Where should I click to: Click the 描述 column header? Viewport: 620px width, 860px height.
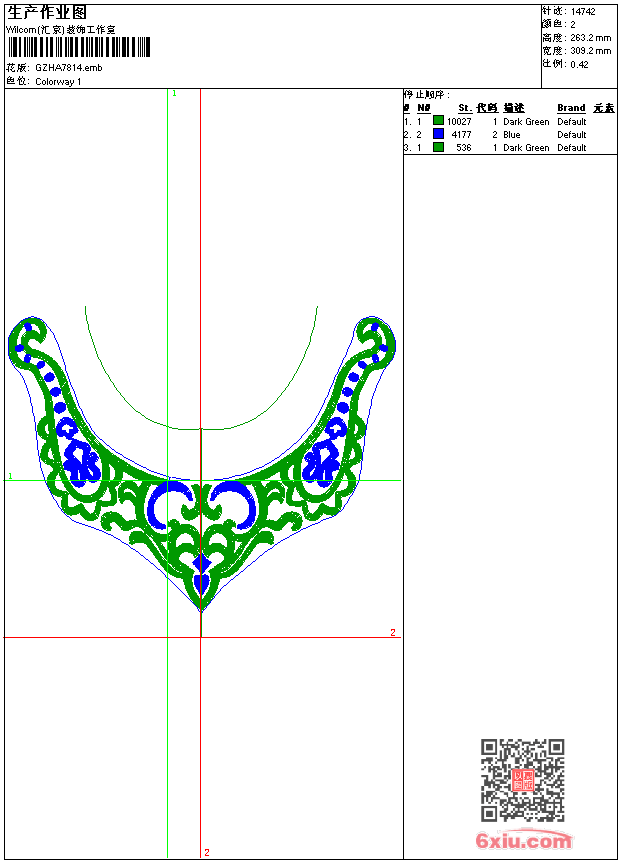[514, 108]
